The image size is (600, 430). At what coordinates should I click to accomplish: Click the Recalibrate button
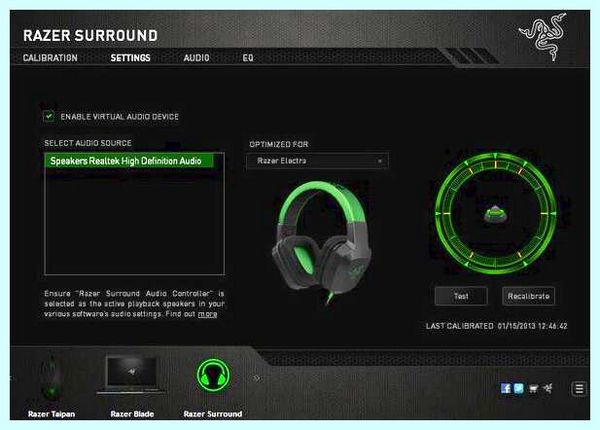(x=528, y=296)
